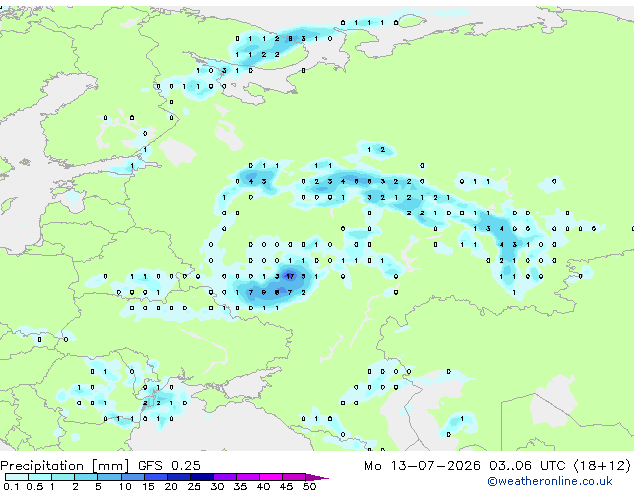This screenshot has height=490, width=634.
Task: Click legend label '20'
Action: (171, 486)
